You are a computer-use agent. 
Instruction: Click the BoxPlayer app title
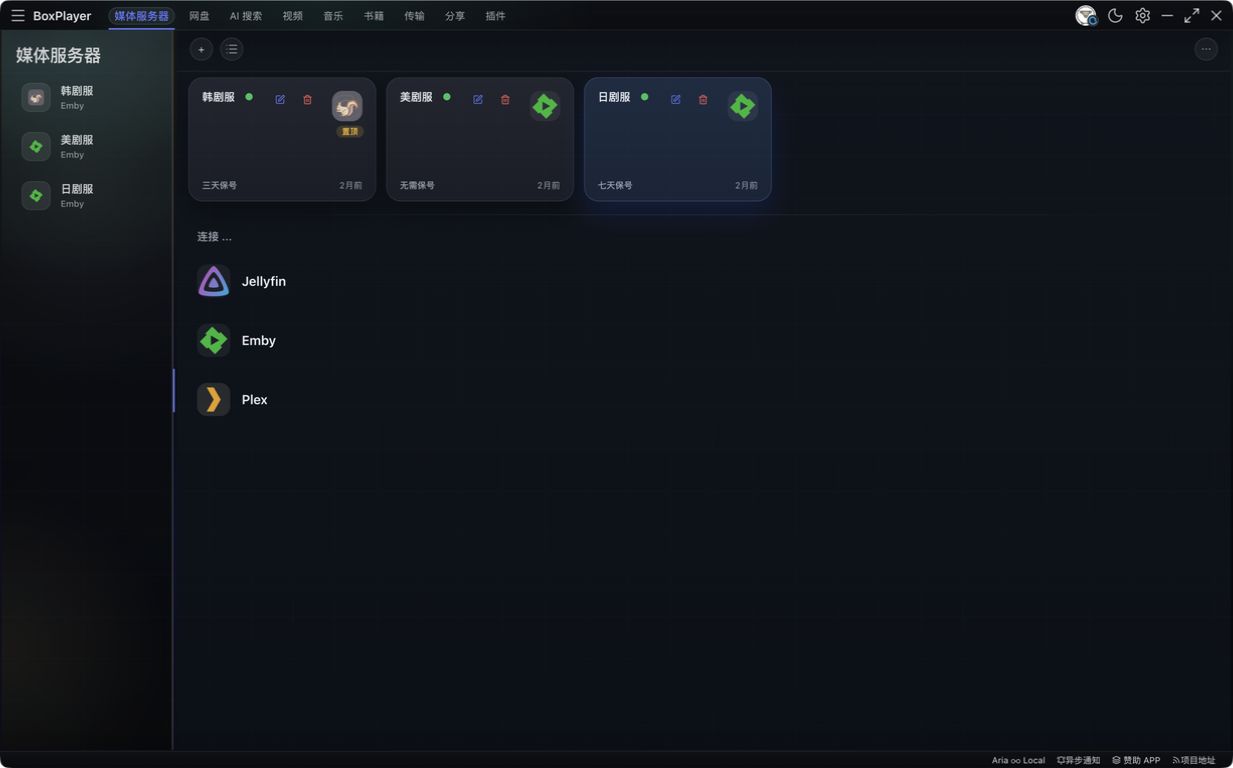coord(62,16)
